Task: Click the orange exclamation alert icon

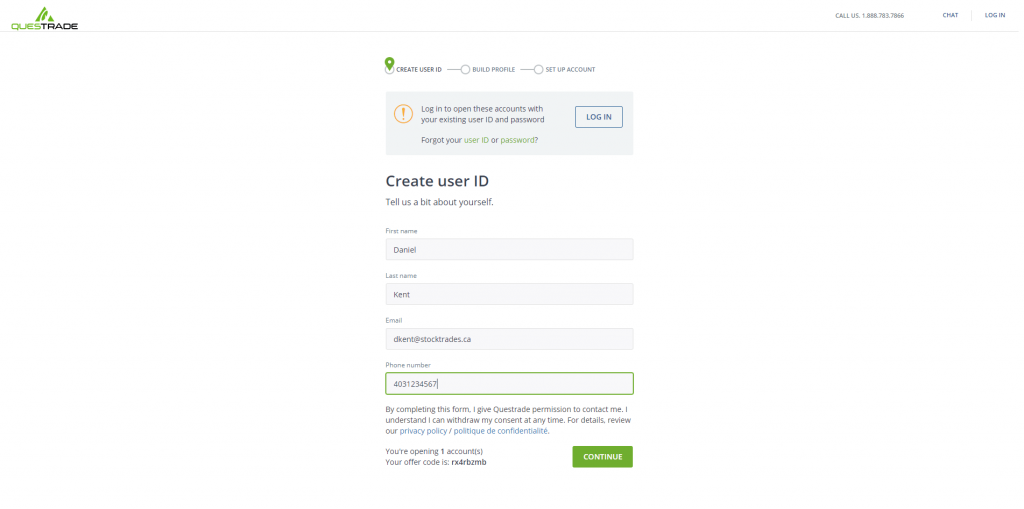Action: [x=403, y=114]
